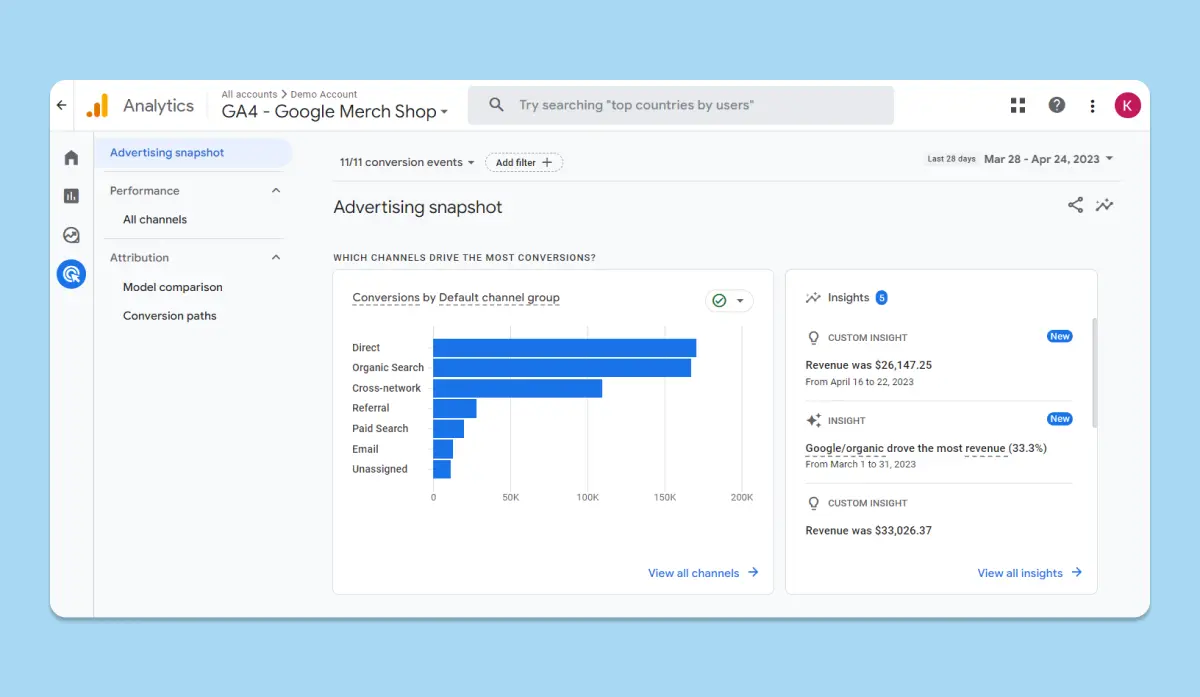Click the lightbulb icon beside Revenue $33,026.37
Screen dimensions: 1200x697
(813, 503)
